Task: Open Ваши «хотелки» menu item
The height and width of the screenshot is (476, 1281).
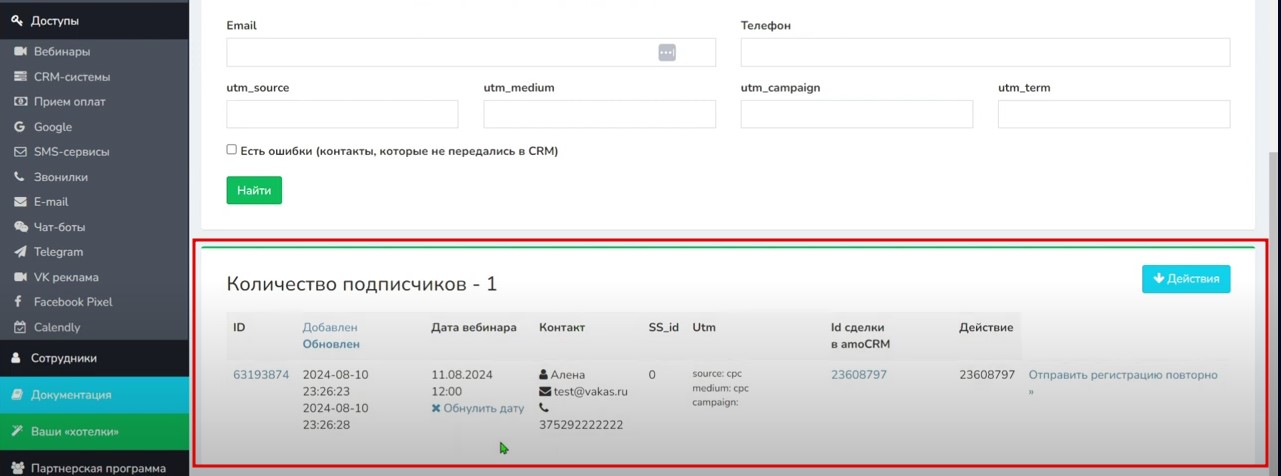Action: [x=75, y=432]
